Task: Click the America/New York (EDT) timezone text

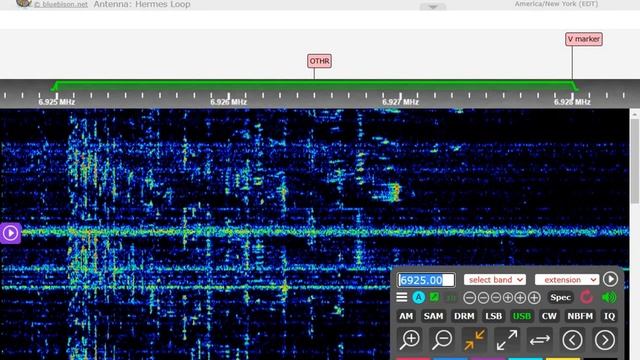Action: 556,4
